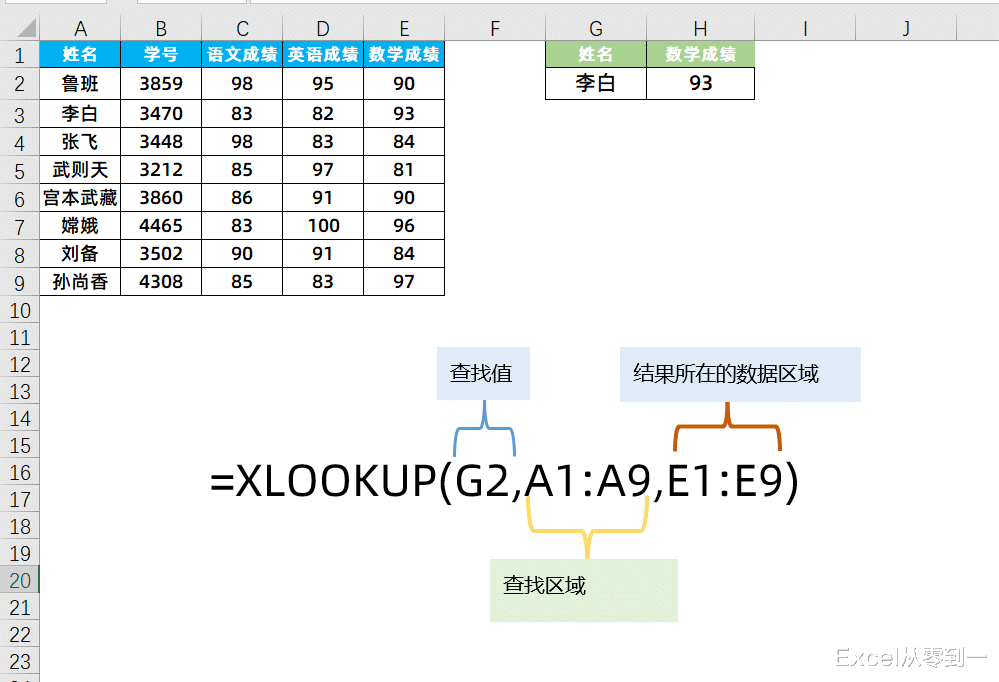Click the 李白 cell in column G

tap(595, 83)
